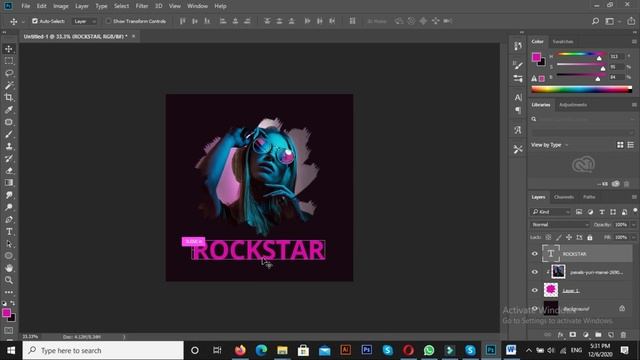640x360 pixels.
Task: Select the Crop tool
Action: [x=9, y=98]
